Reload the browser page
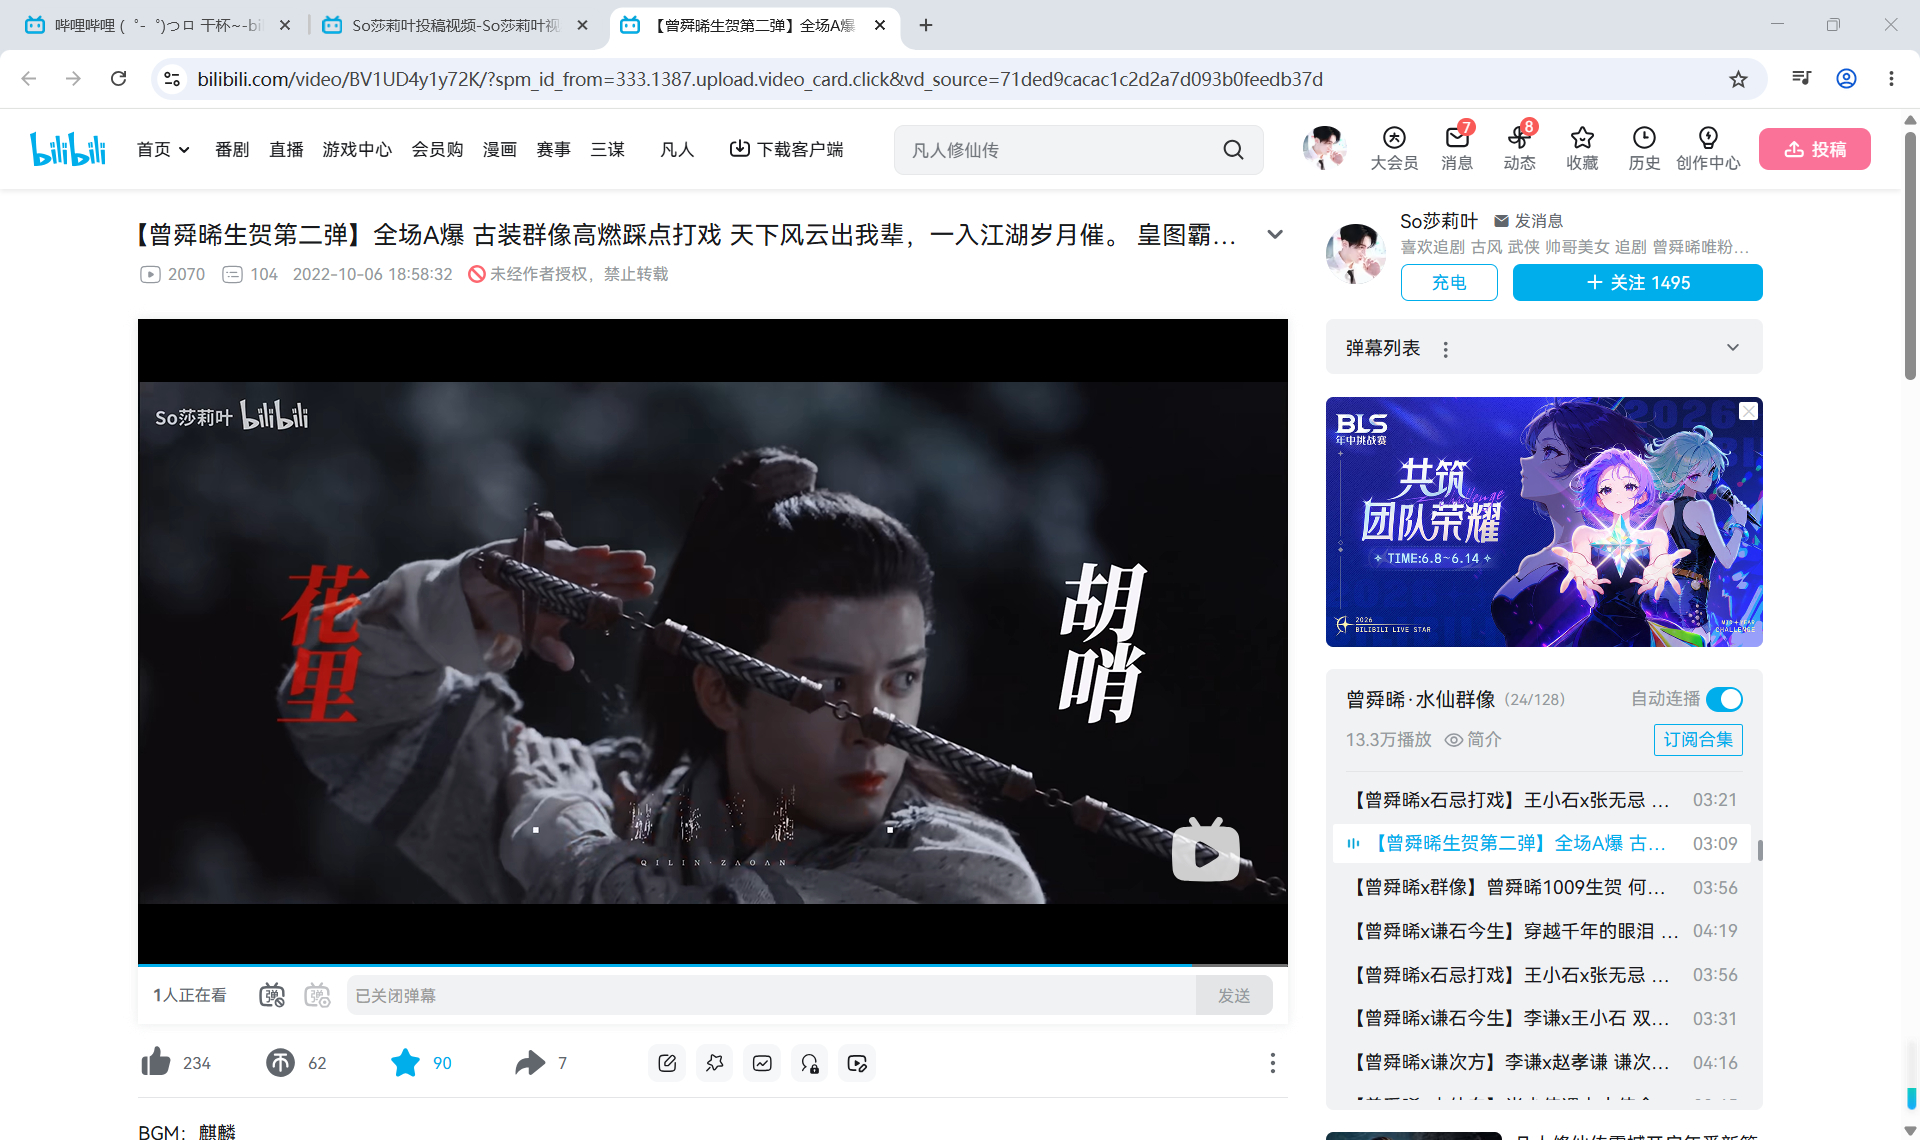 (118, 78)
